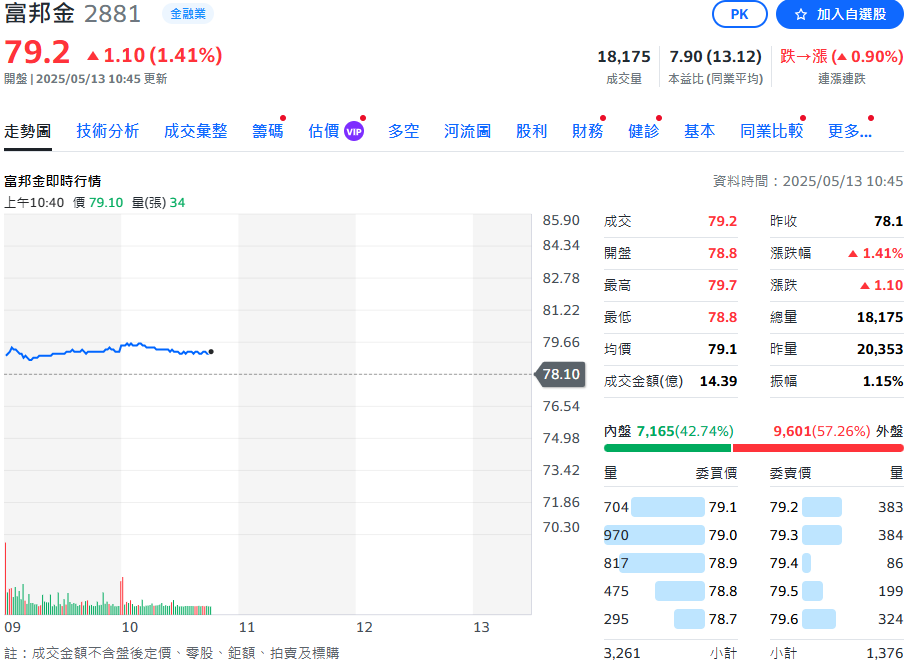
Task: Click the 開盤 78.8 value
Action: tap(722, 253)
